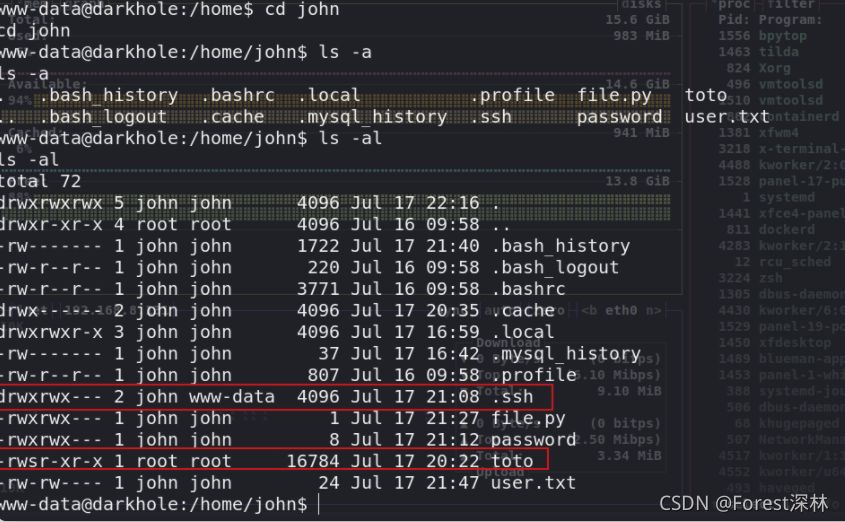Click the 21:40 timestamp
845x522 pixels.
click(x=453, y=246)
